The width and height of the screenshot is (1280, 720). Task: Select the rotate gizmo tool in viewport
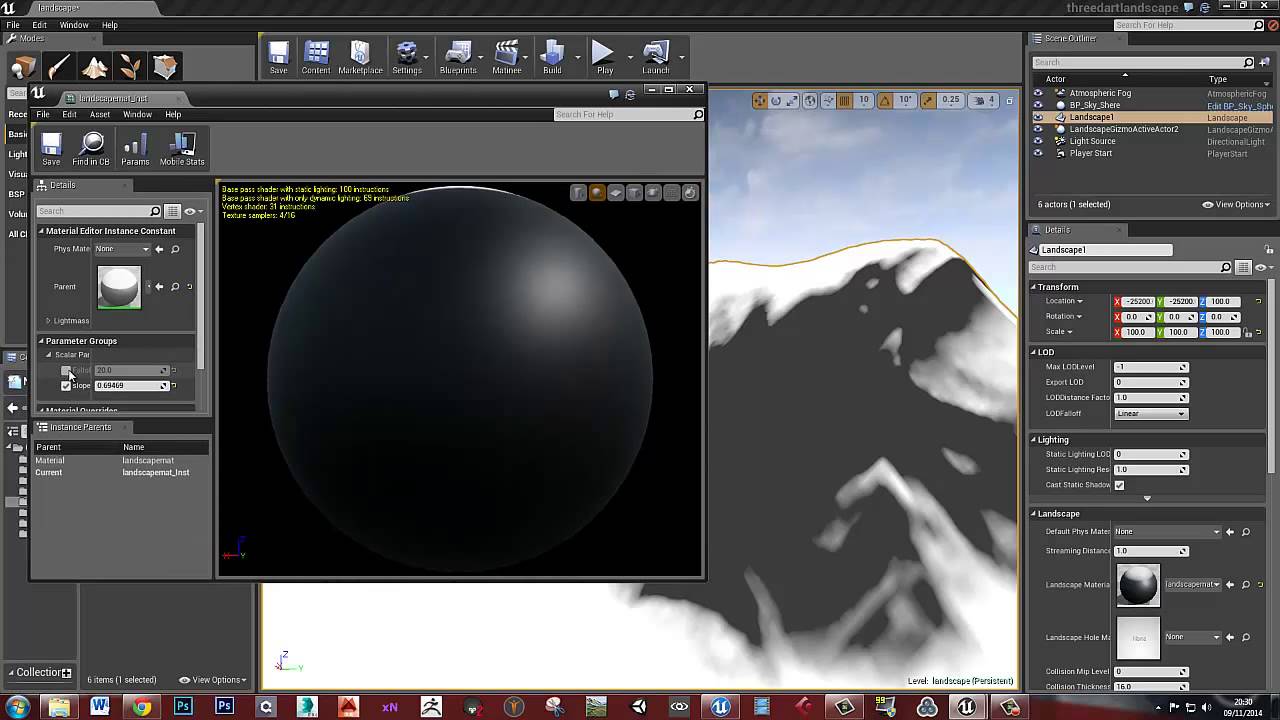click(x=776, y=100)
